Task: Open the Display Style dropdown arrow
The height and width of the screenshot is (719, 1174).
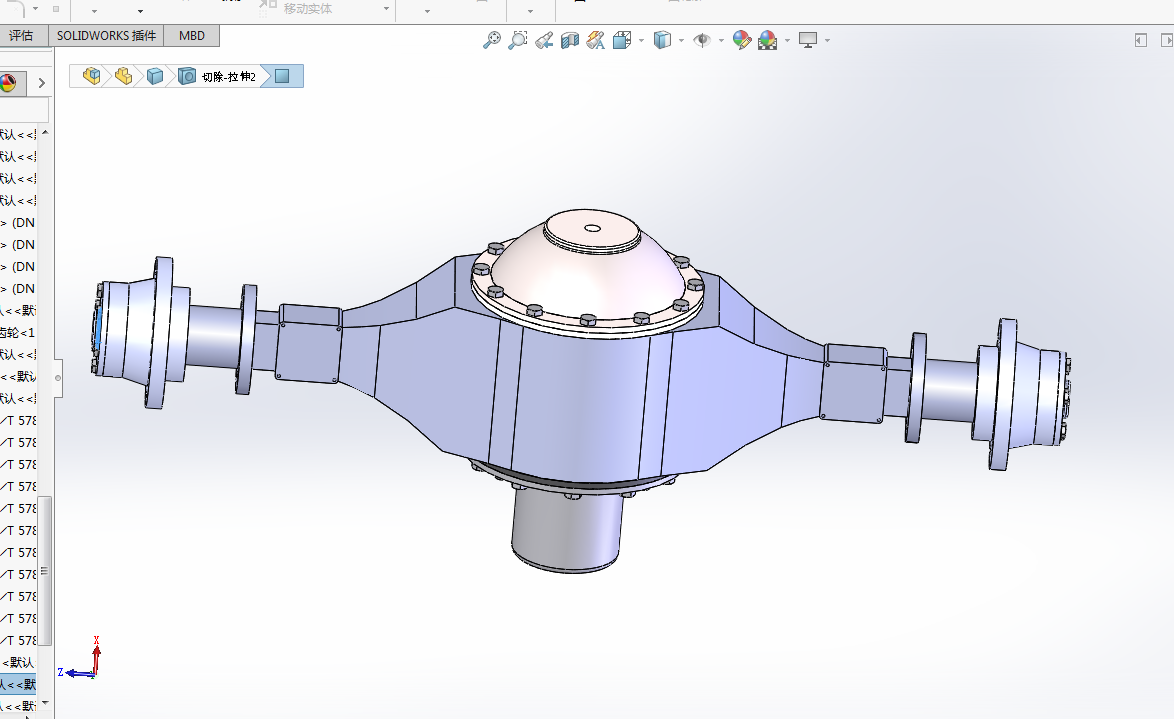Action: (x=681, y=41)
